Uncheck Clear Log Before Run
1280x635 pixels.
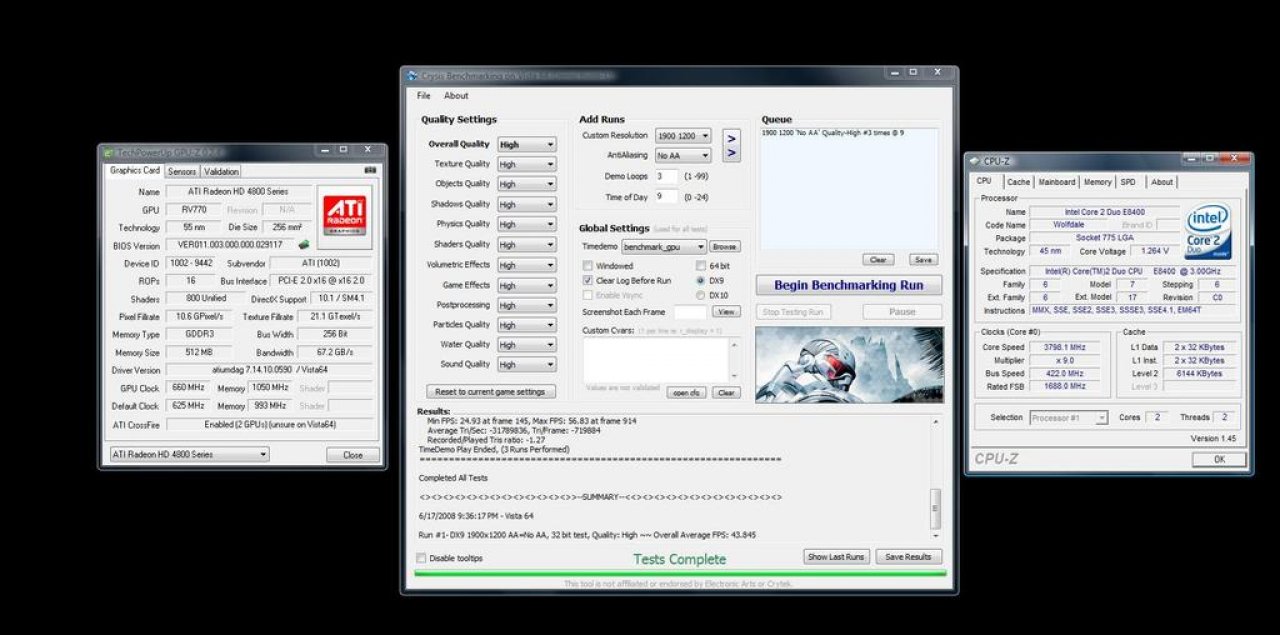point(588,281)
